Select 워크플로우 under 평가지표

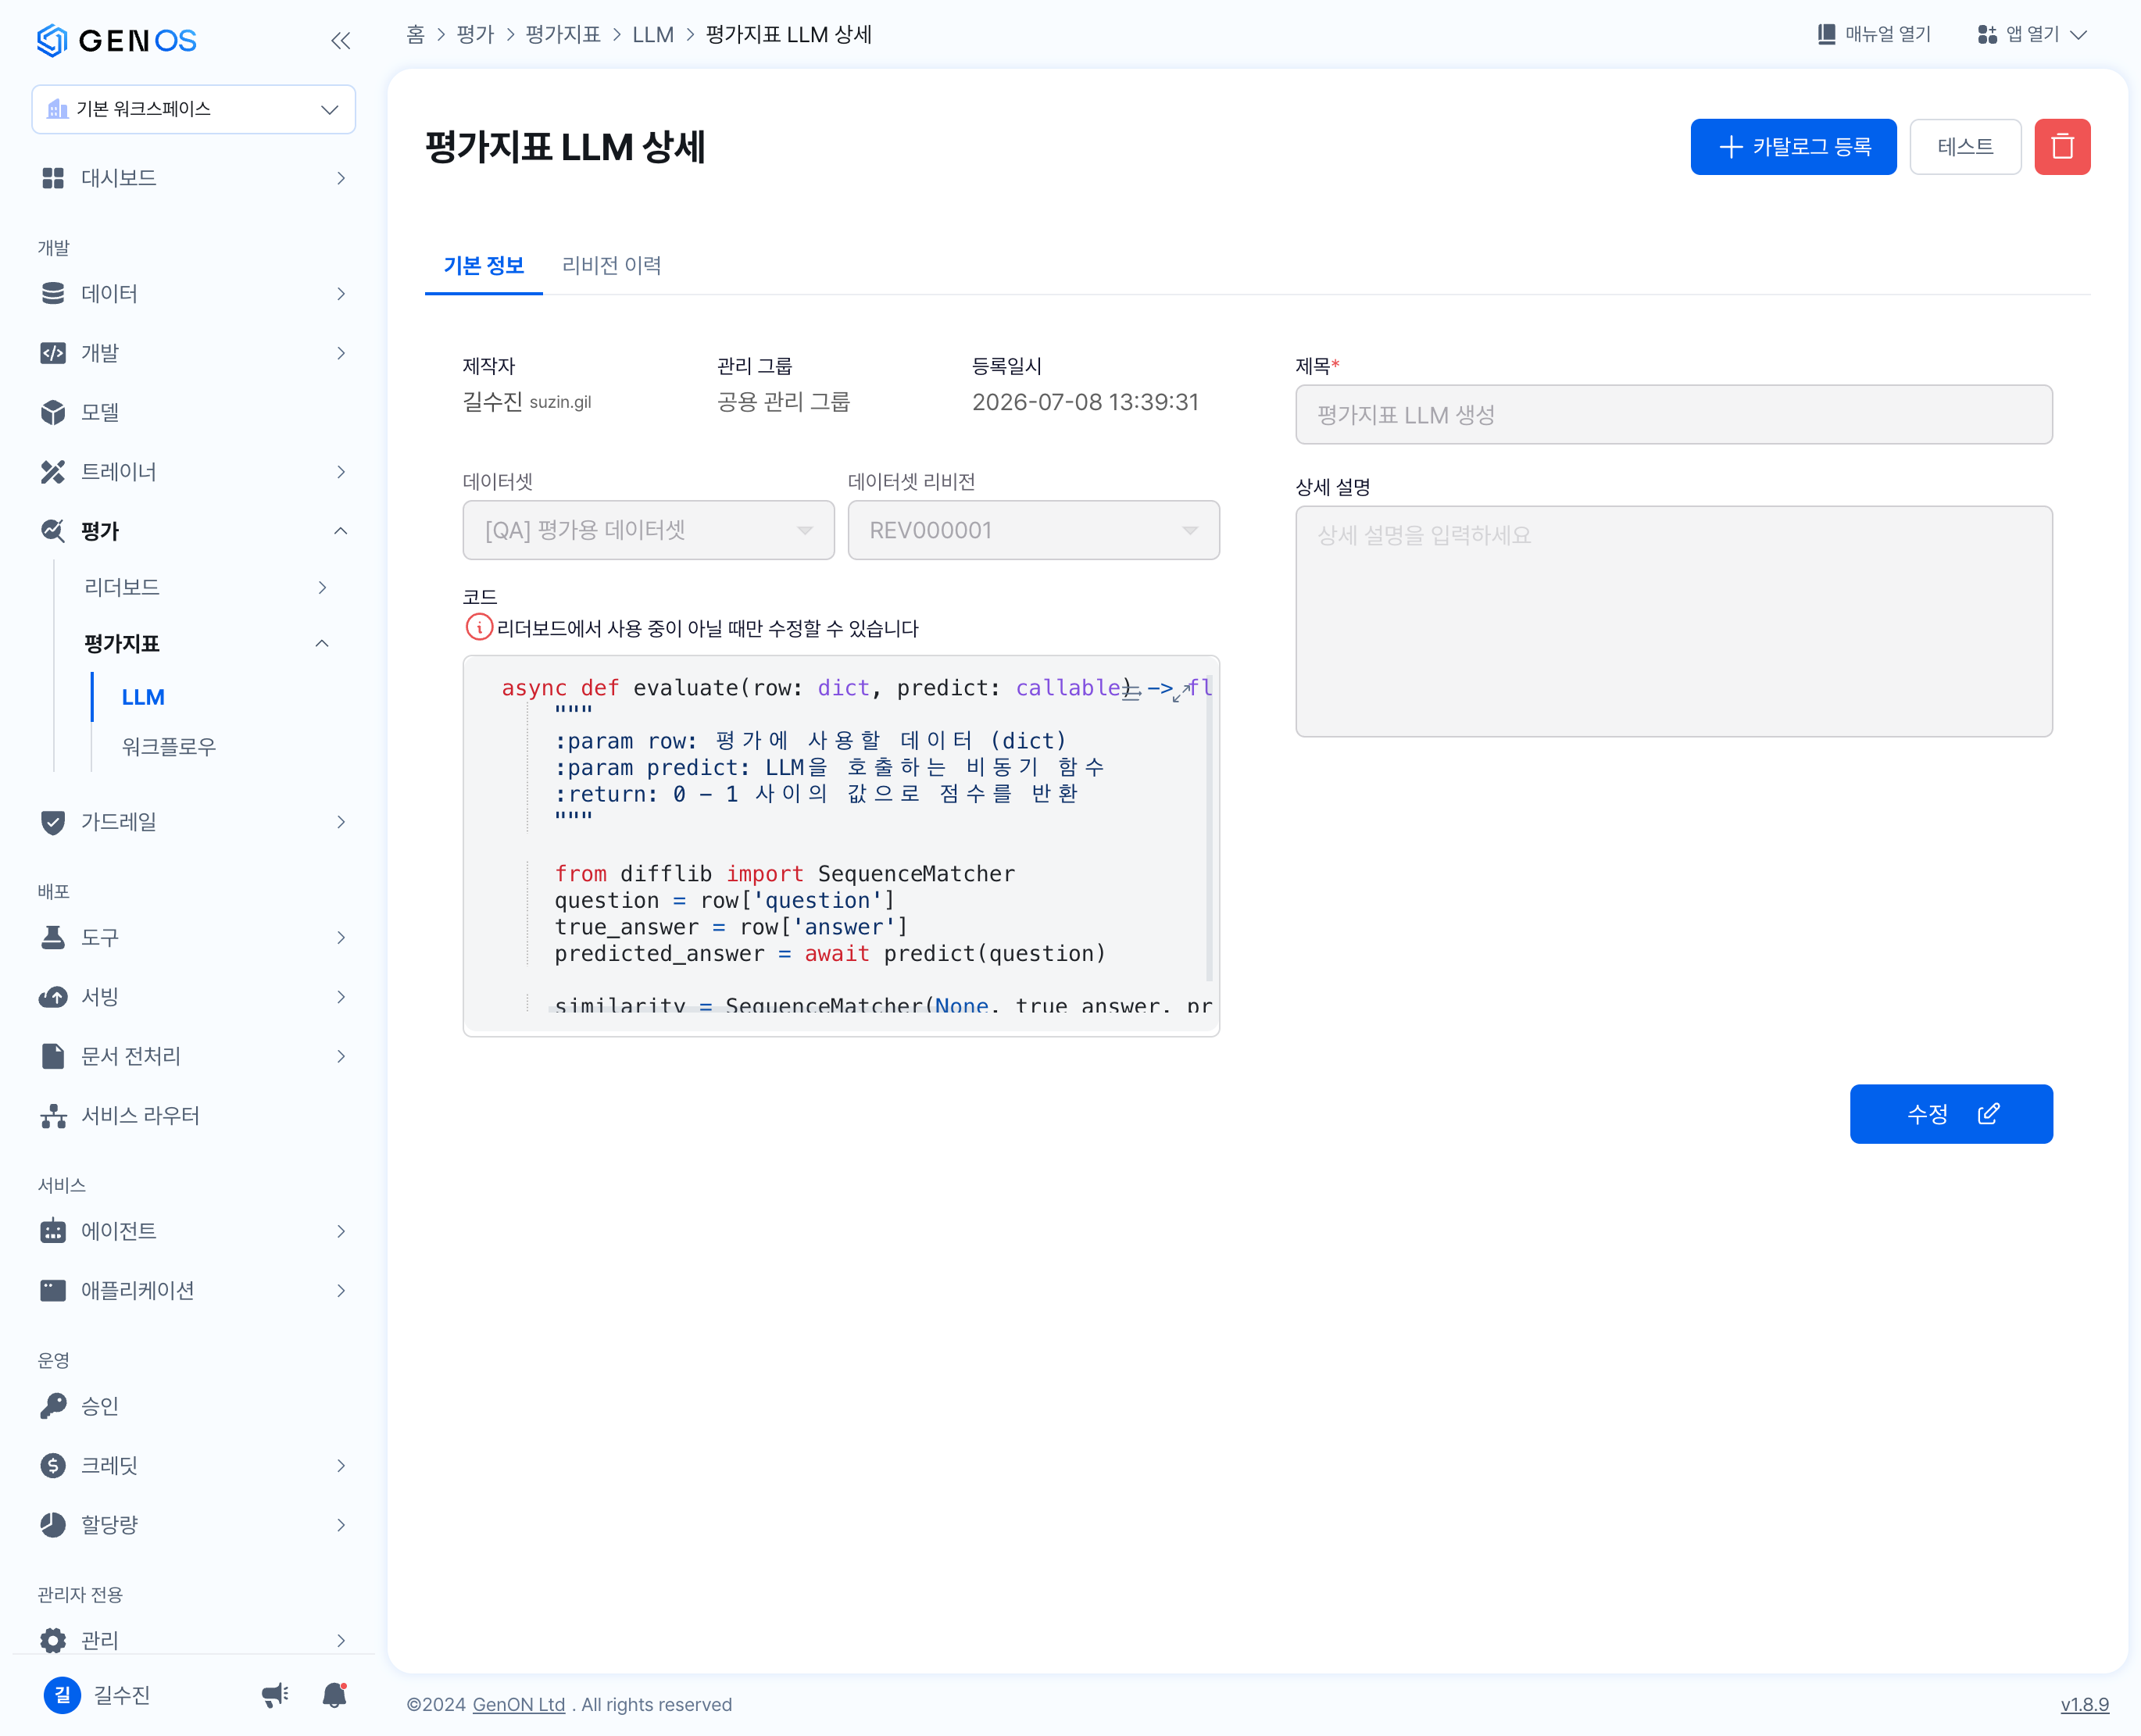pyautogui.click(x=169, y=746)
